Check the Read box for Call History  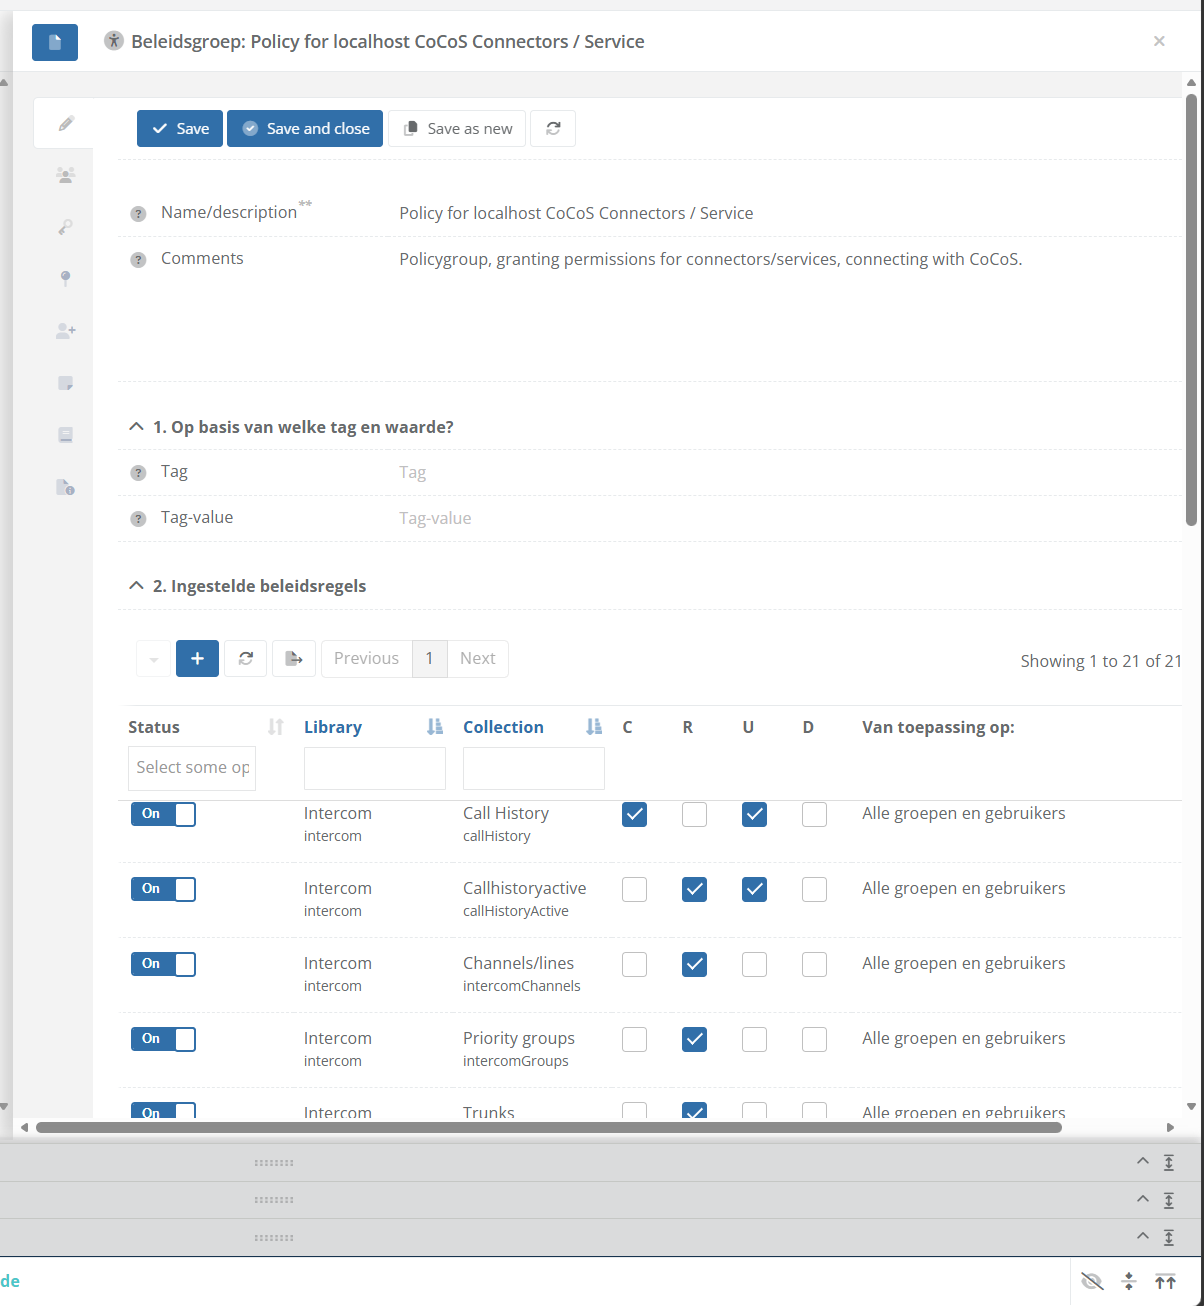click(x=694, y=814)
